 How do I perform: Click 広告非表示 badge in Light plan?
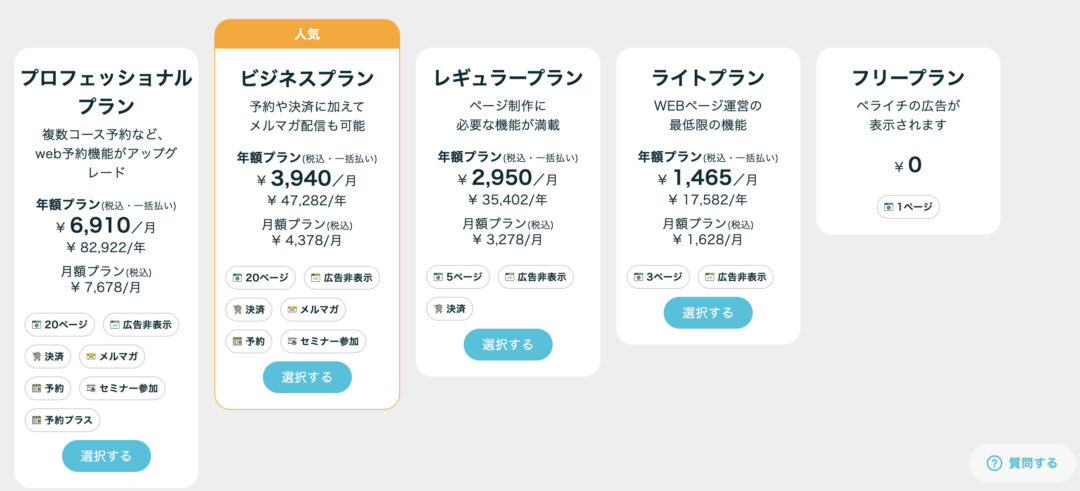(x=736, y=277)
